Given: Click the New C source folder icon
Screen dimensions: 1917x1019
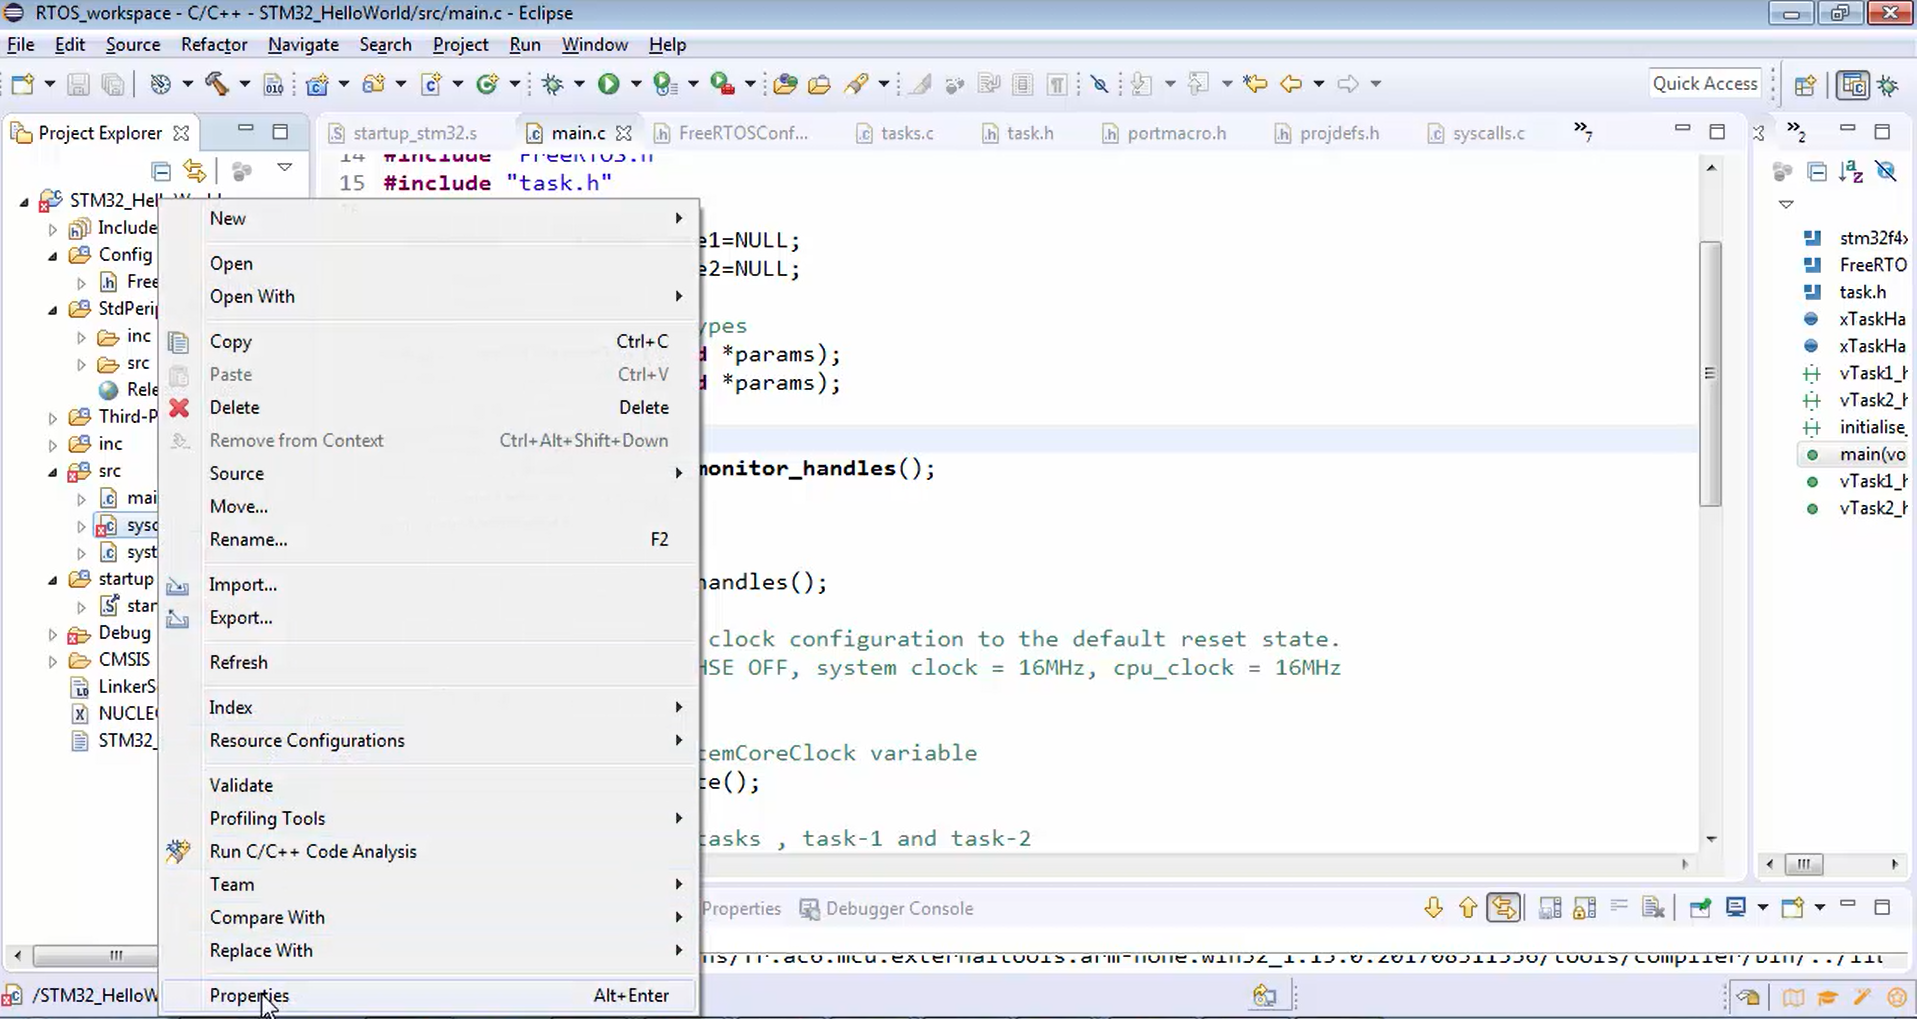Looking at the screenshot, I should click(374, 84).
